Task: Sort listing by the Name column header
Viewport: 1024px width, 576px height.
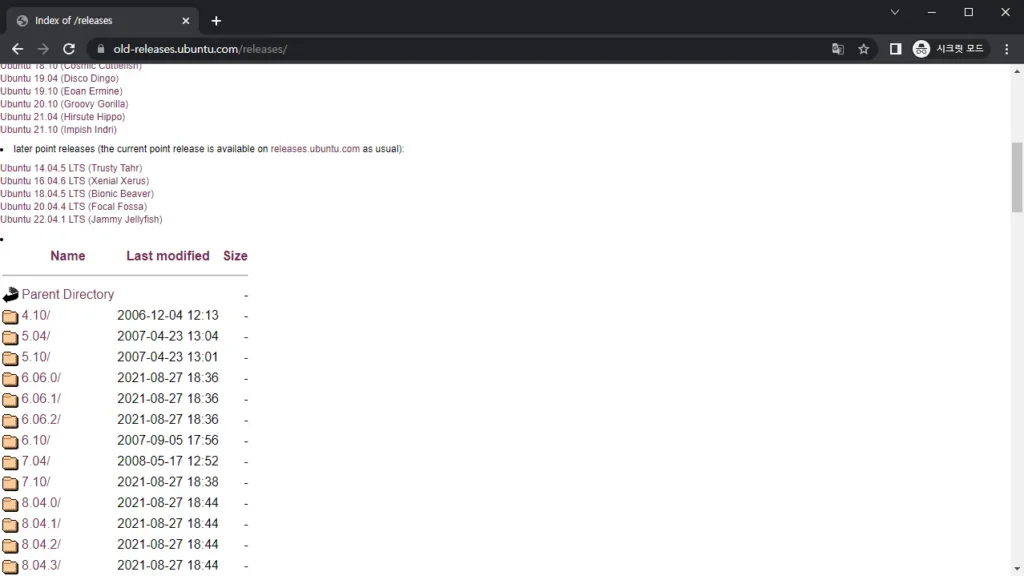Action: click(68, 256)
